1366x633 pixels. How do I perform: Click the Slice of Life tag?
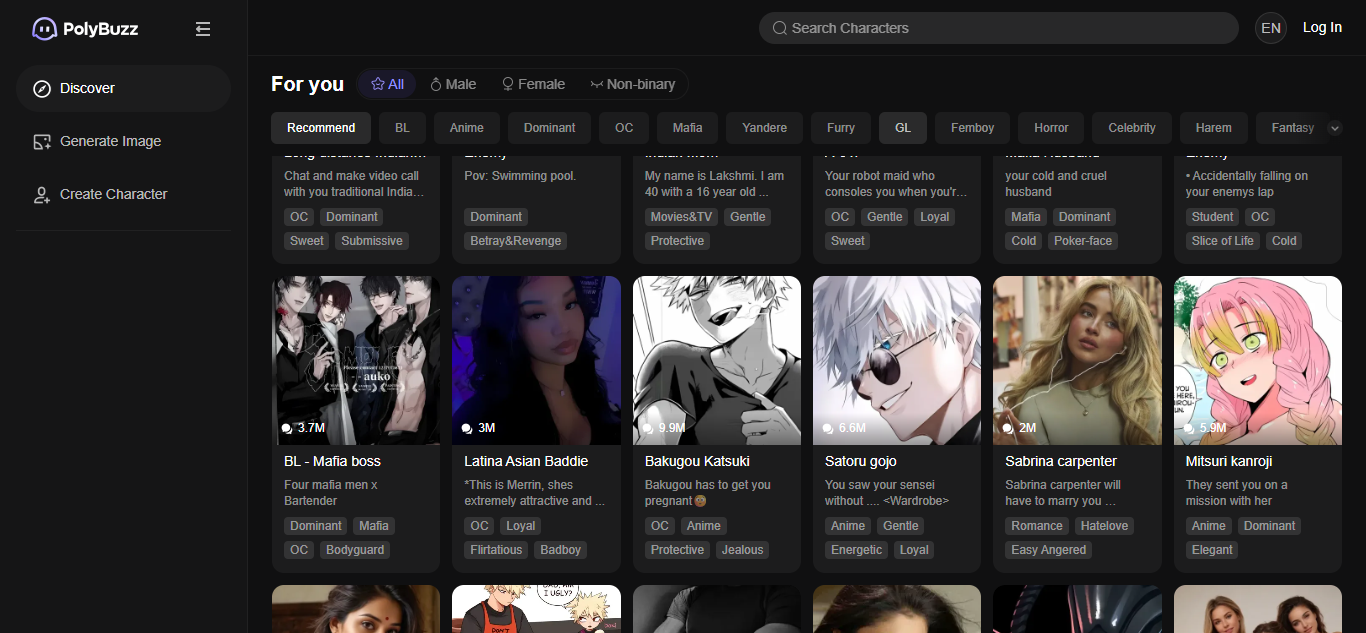pyautogui.click(x=1223, y=241)
